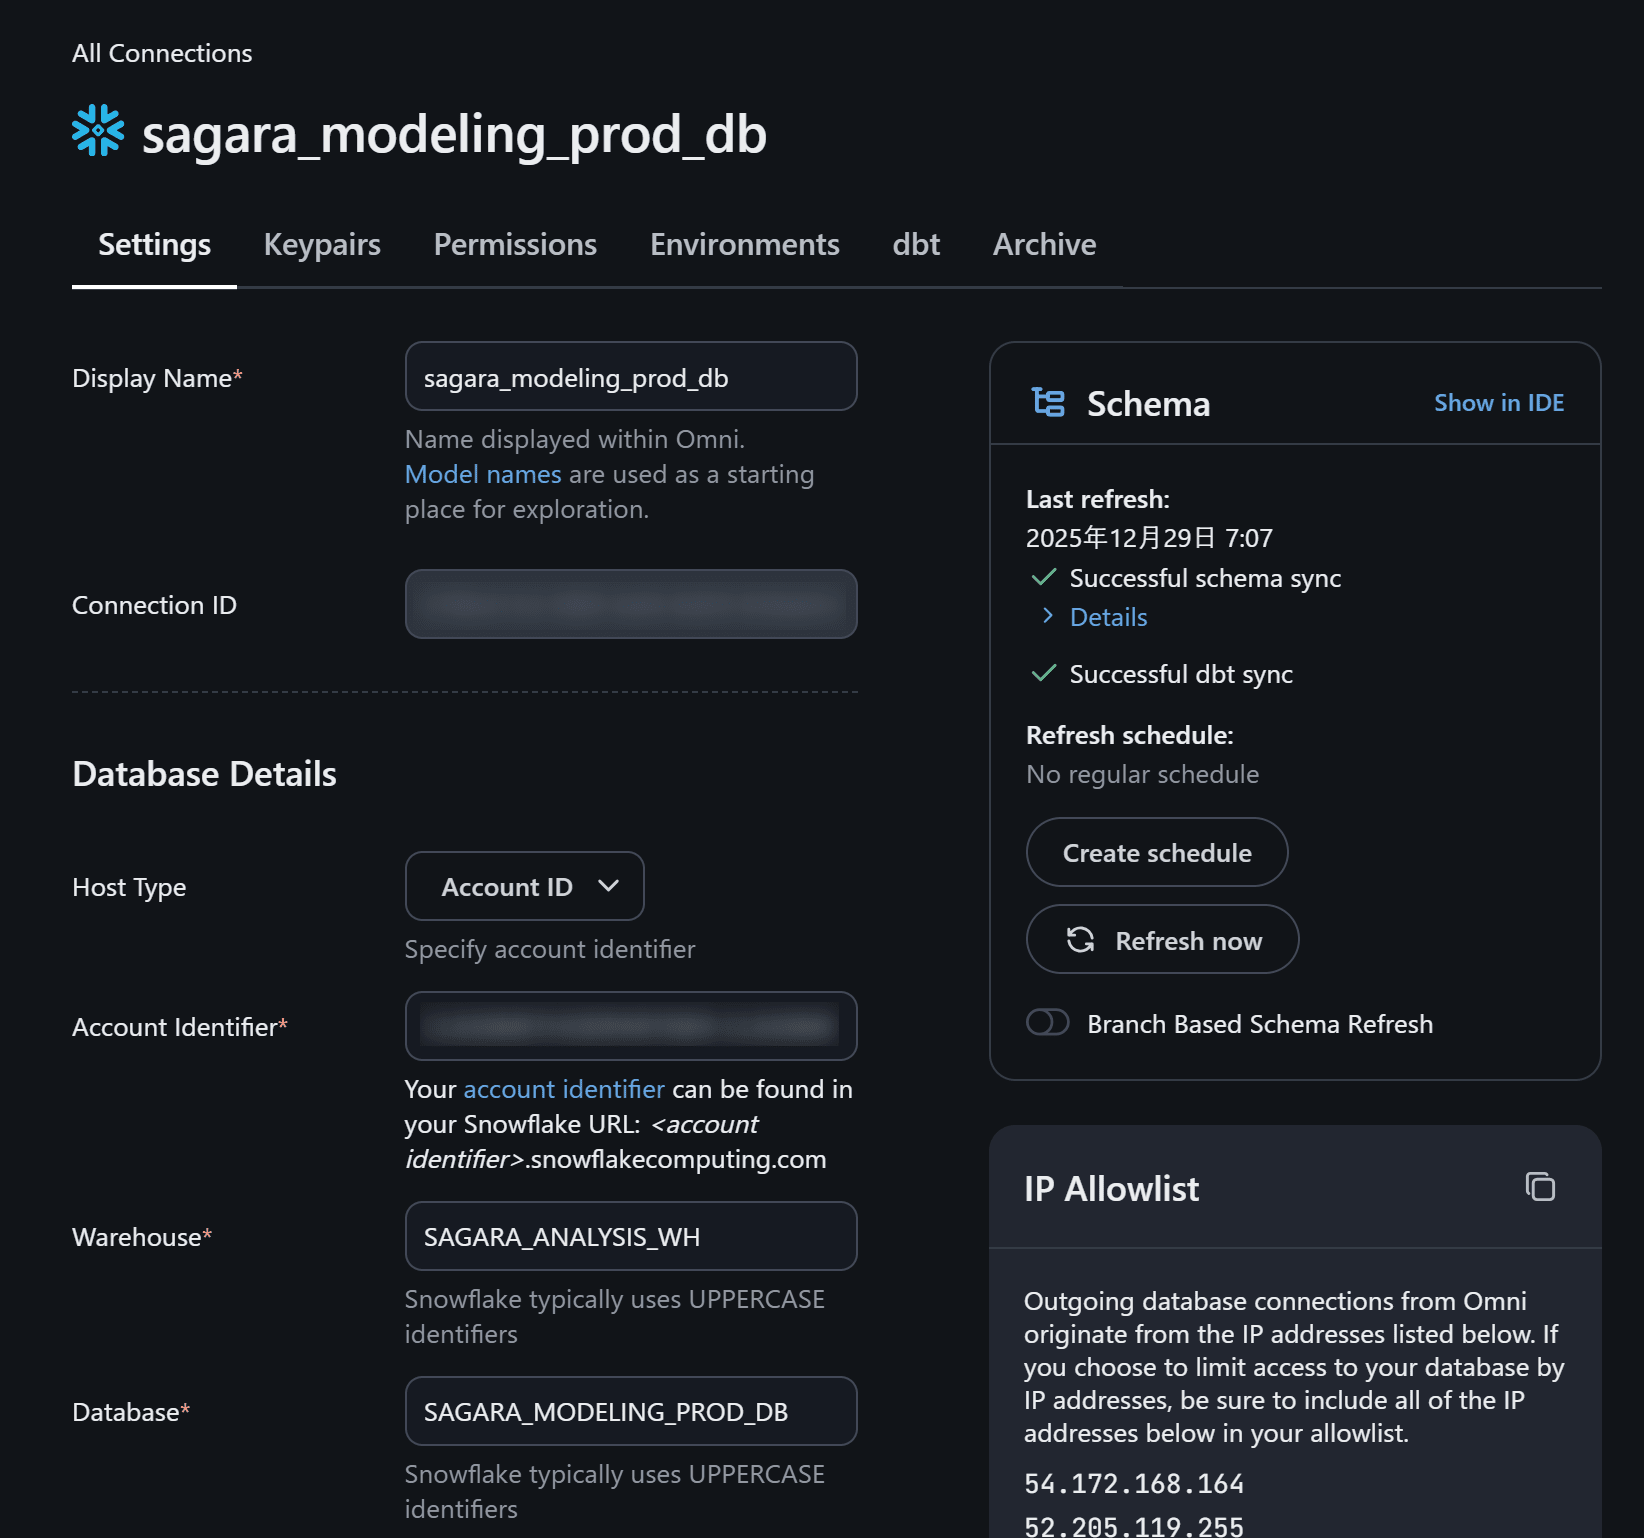Focus the Display Name text field
The width and height of the screenshot is (1644, 1538).
(x=630, y=378)
